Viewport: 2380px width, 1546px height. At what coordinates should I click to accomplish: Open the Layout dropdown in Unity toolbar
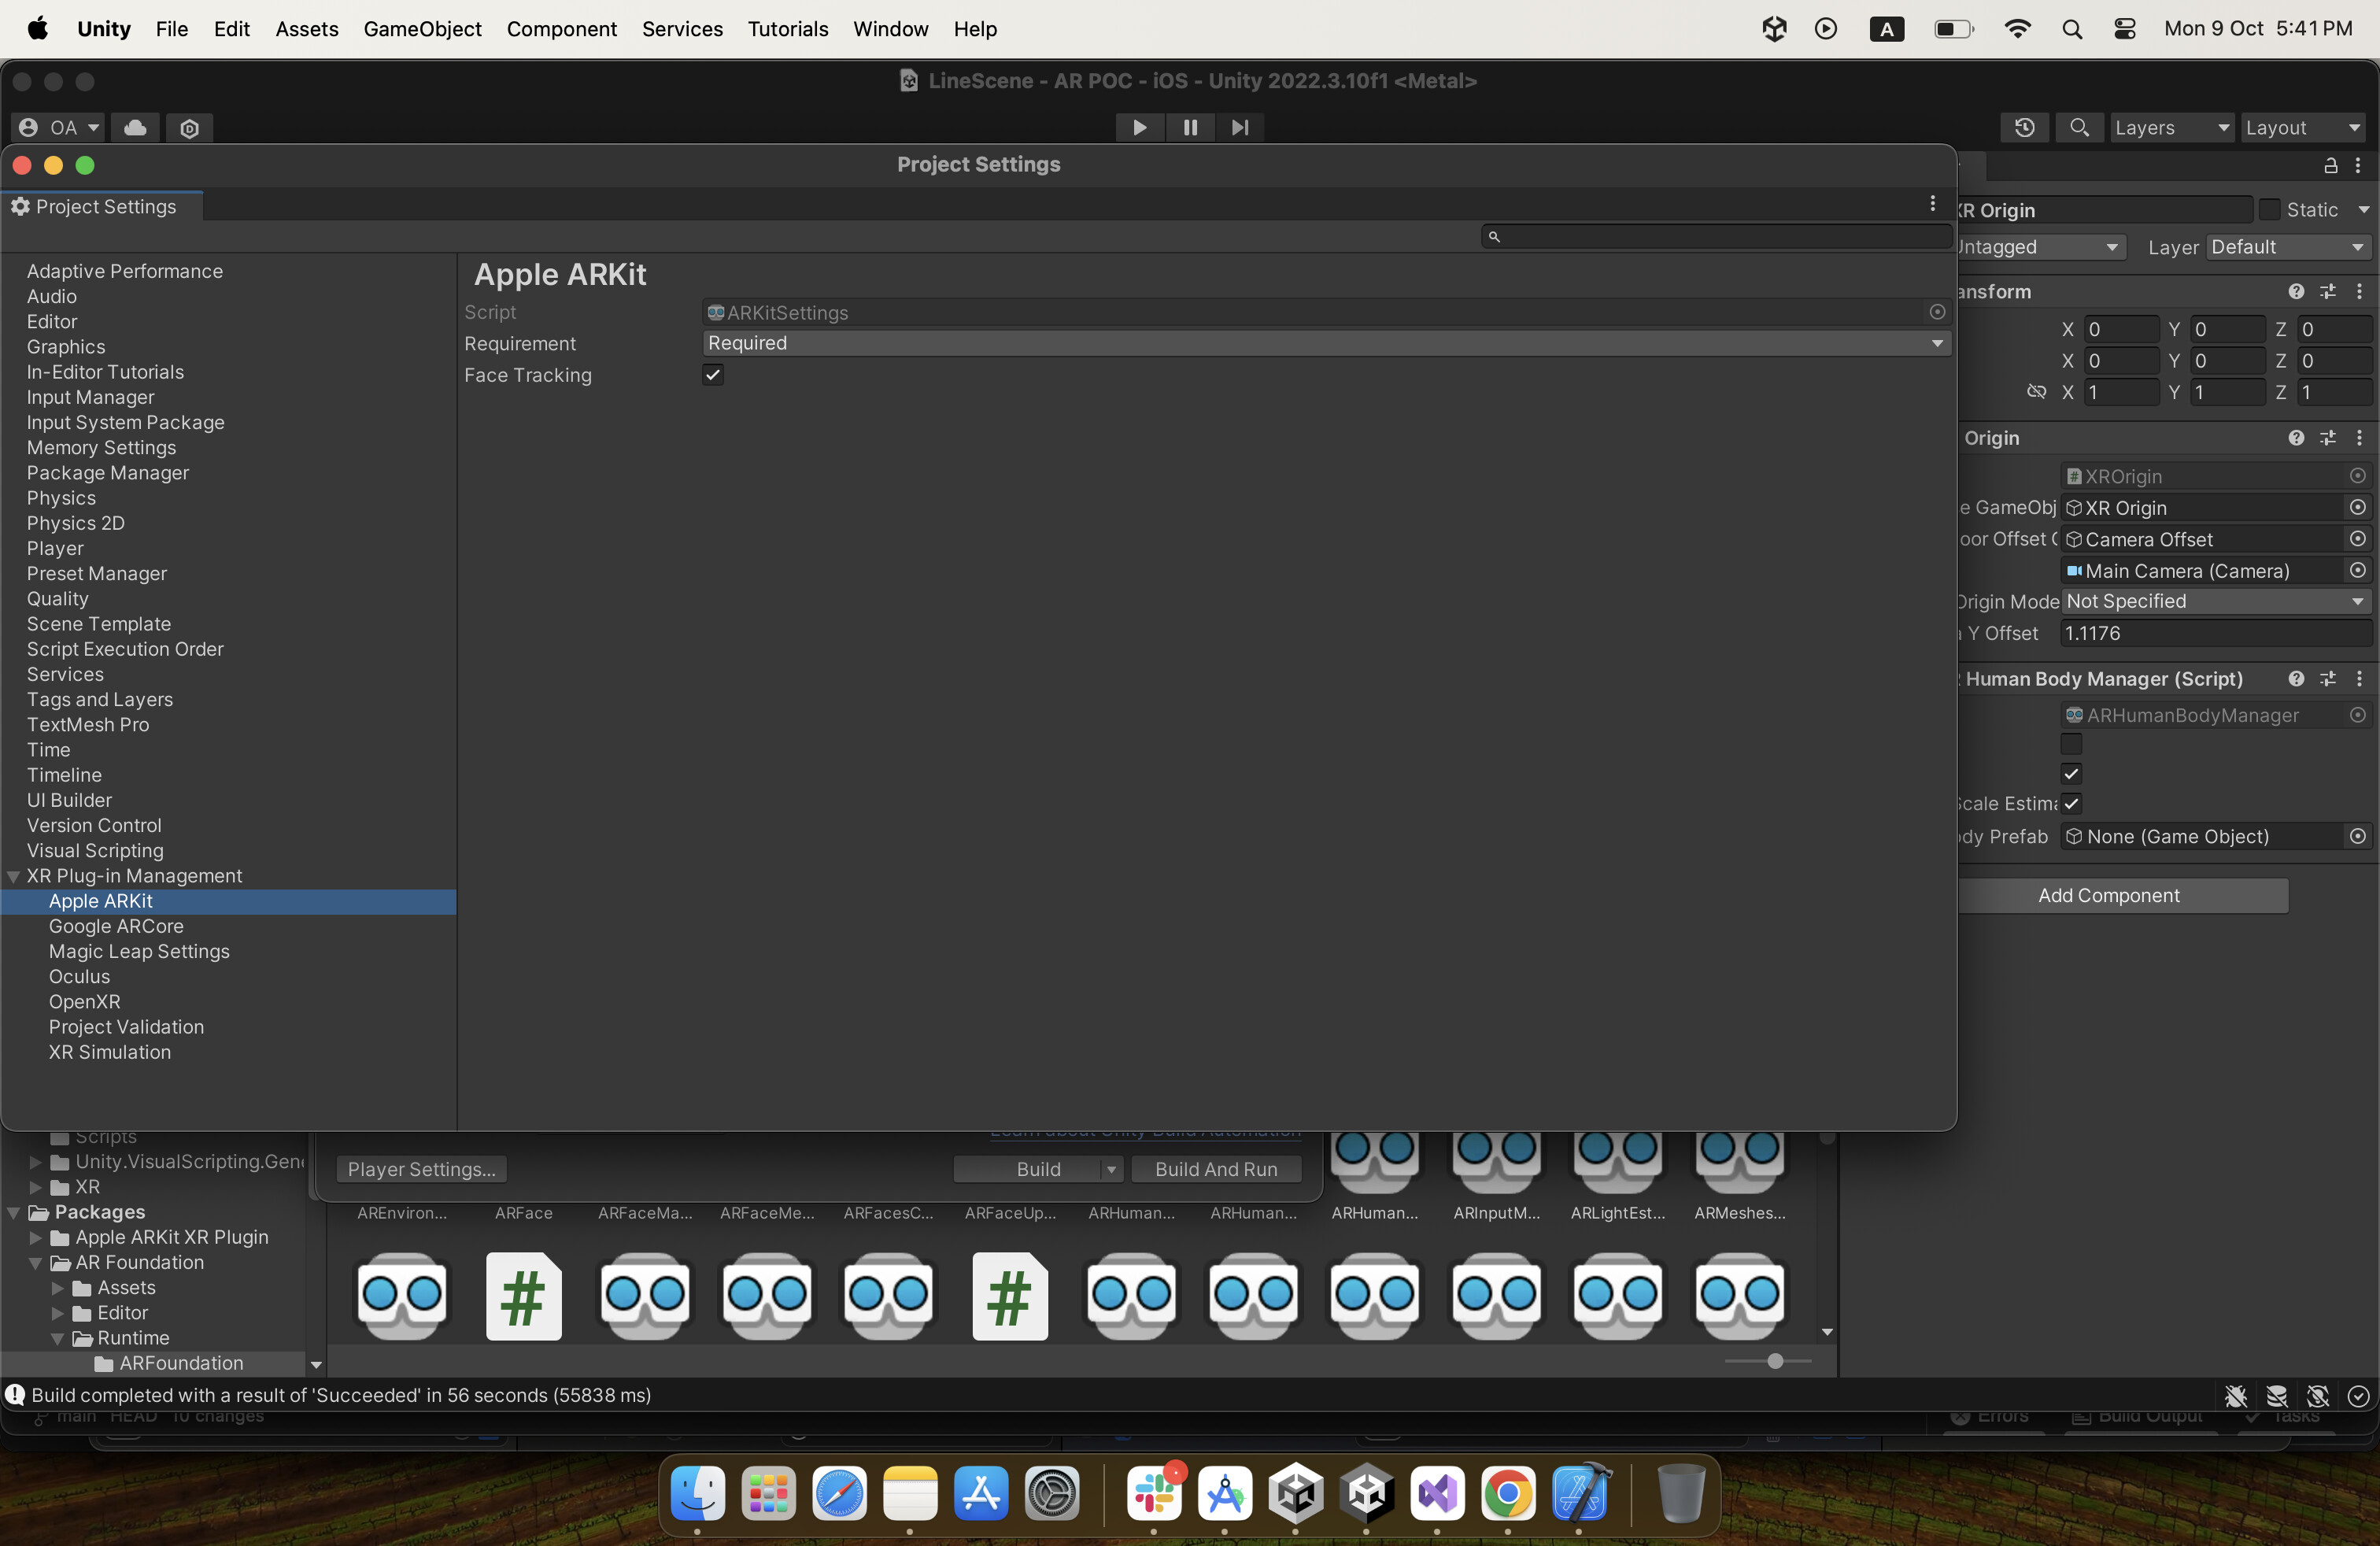2304,127
